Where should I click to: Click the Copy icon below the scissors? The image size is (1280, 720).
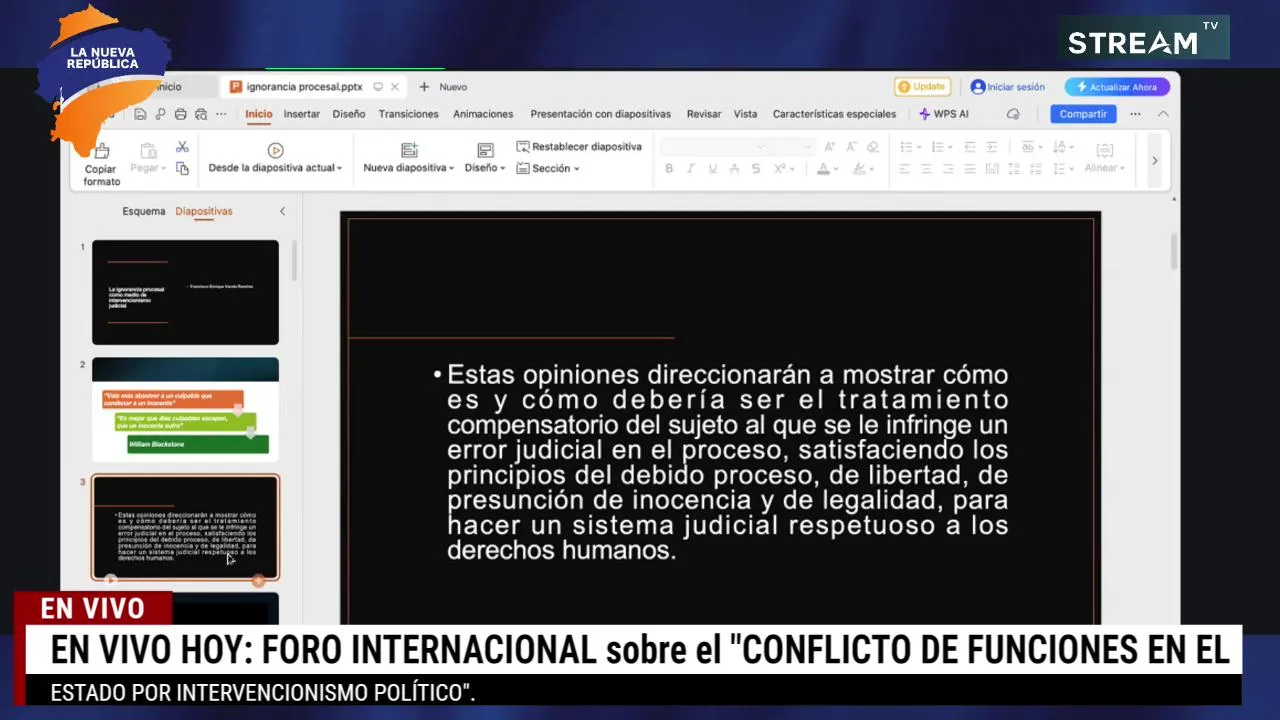pos(182,168)
